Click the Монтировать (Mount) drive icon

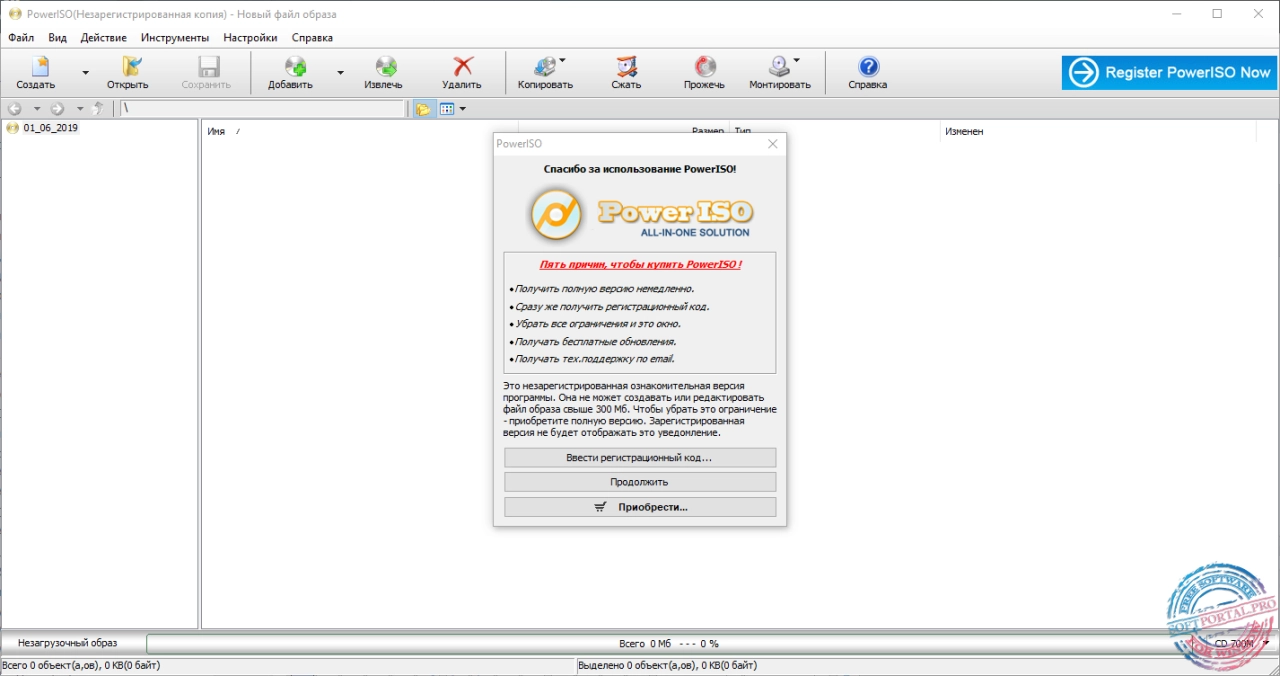(x=779, y=67)
